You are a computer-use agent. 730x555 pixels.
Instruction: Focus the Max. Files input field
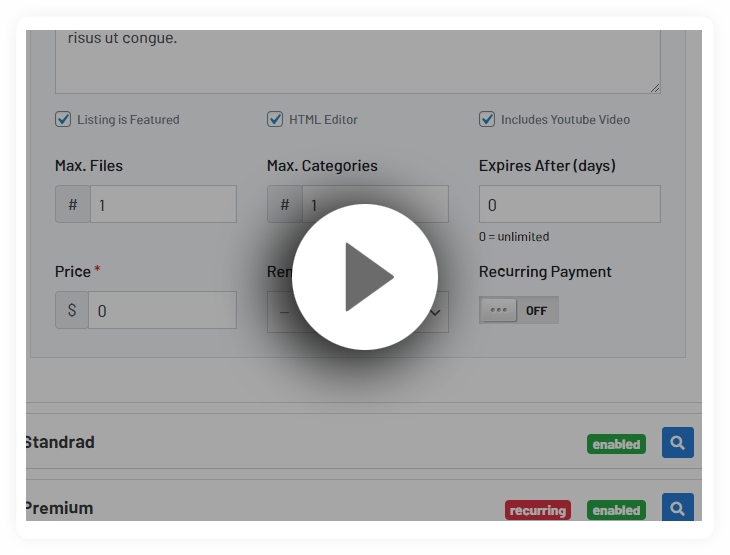click(163, 204)
